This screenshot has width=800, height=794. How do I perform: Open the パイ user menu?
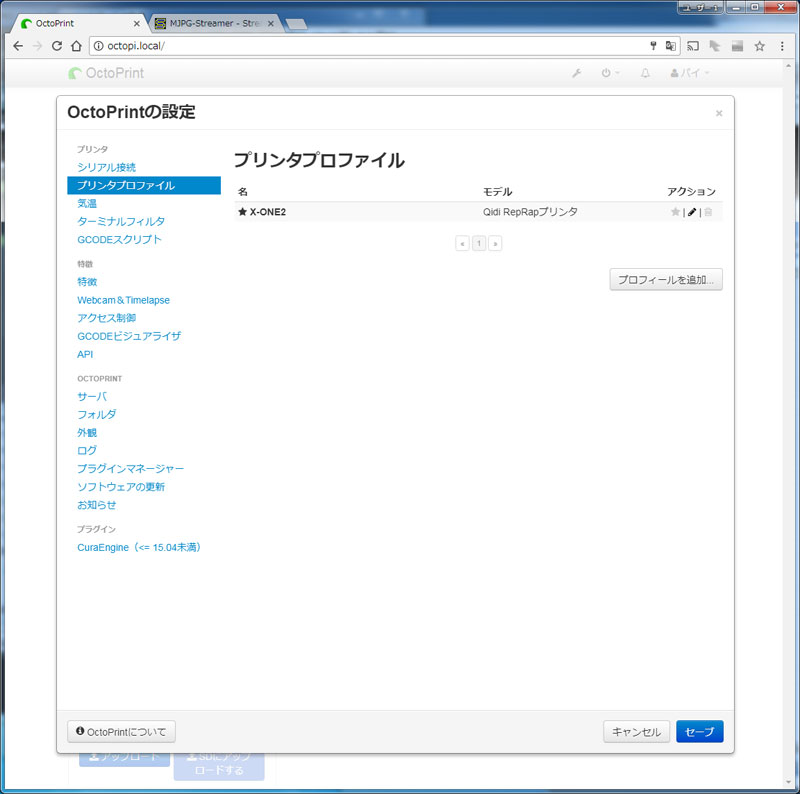point(690,73)
